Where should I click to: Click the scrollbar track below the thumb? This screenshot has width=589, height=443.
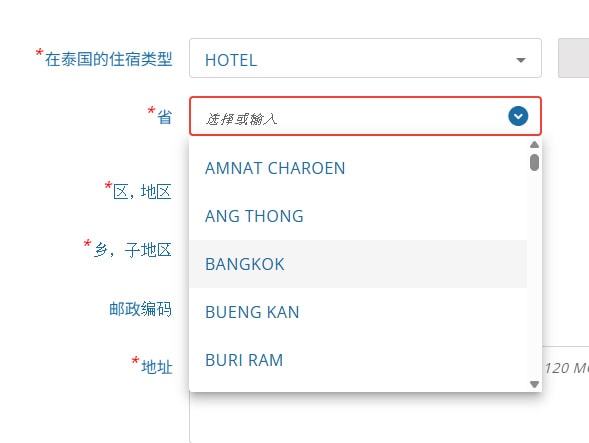pyautogui.click(x=534, y=275)
